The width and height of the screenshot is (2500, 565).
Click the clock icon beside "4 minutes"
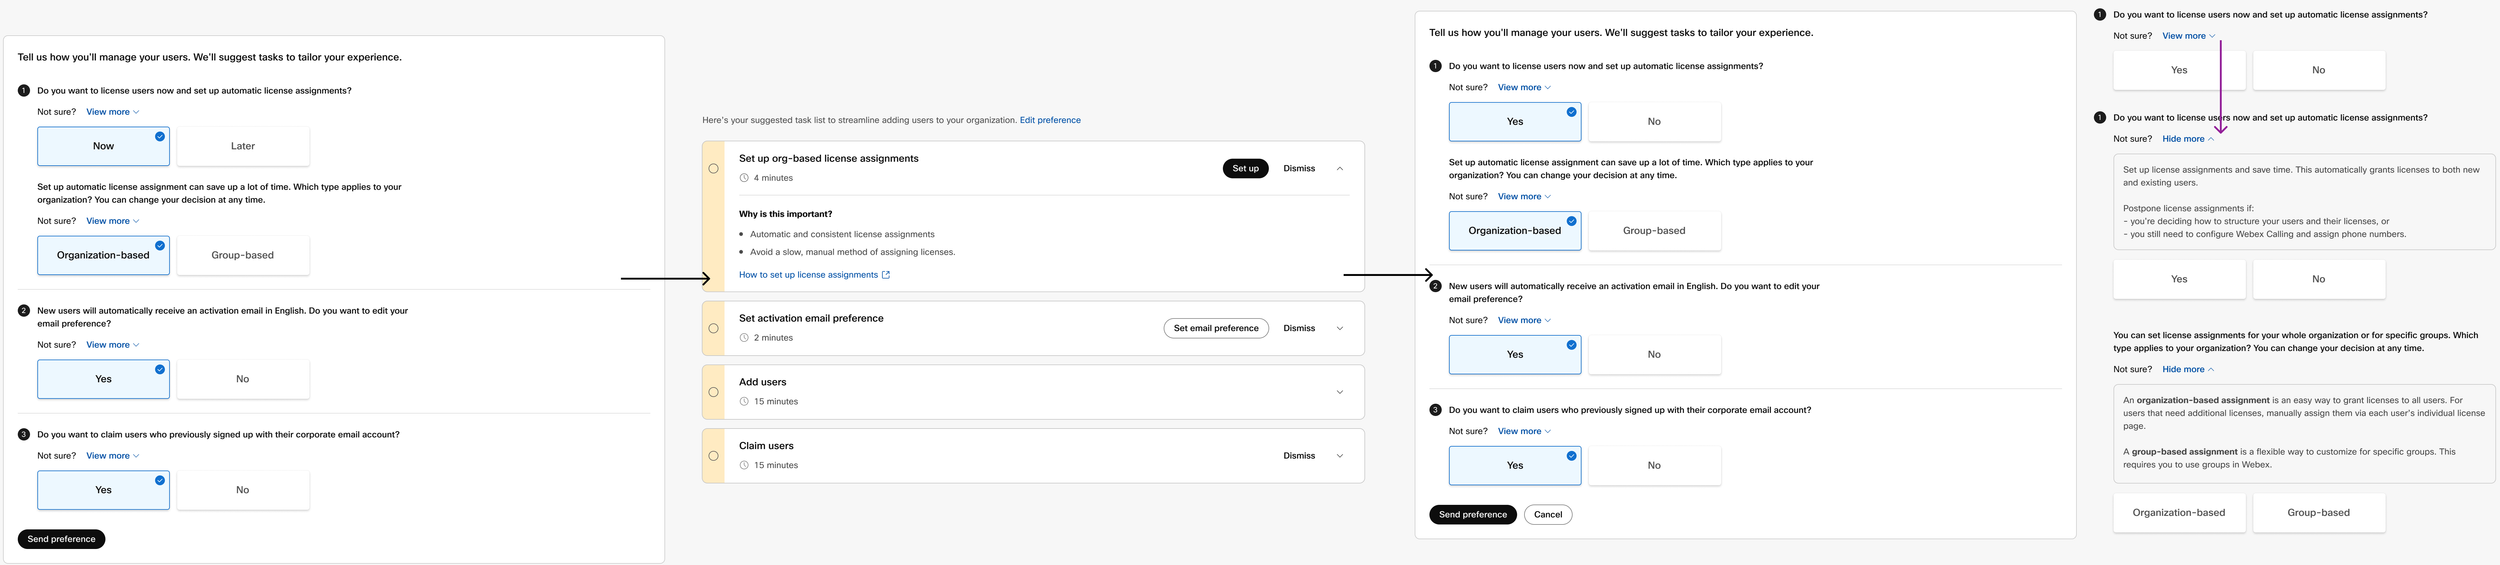pos(744,178)
